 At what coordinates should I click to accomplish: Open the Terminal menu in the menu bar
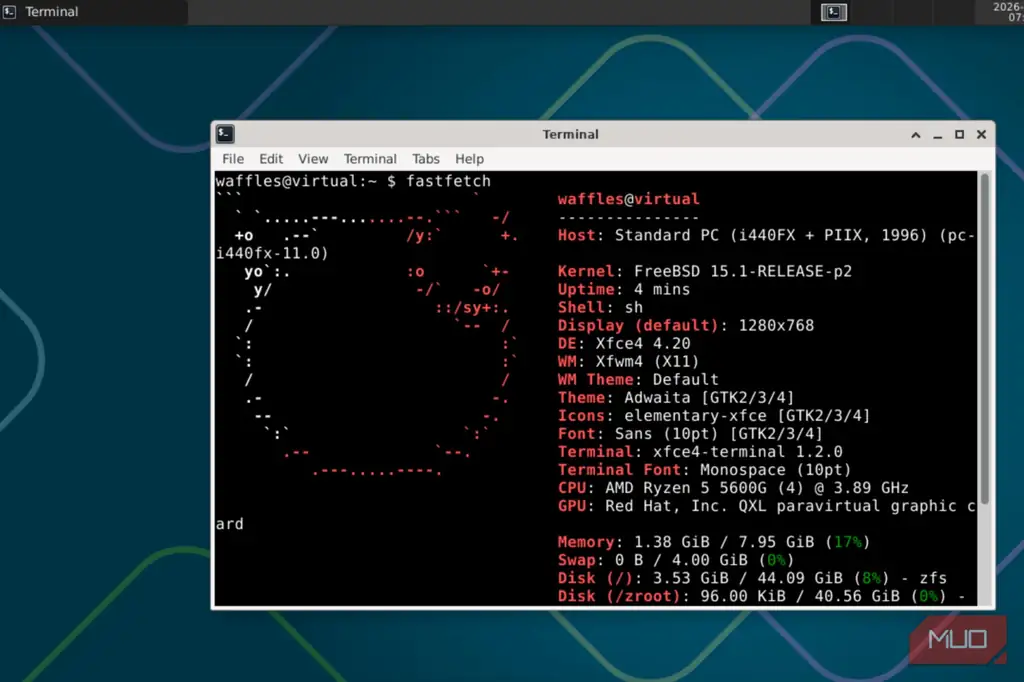tap(370, 159)
